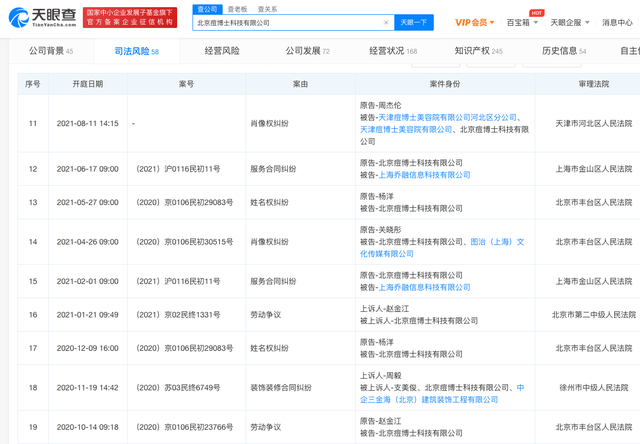Screen dimensions: 640x444
Task: Click 装饰装修合同纠纷 case cause
Action: click(281, 388)
